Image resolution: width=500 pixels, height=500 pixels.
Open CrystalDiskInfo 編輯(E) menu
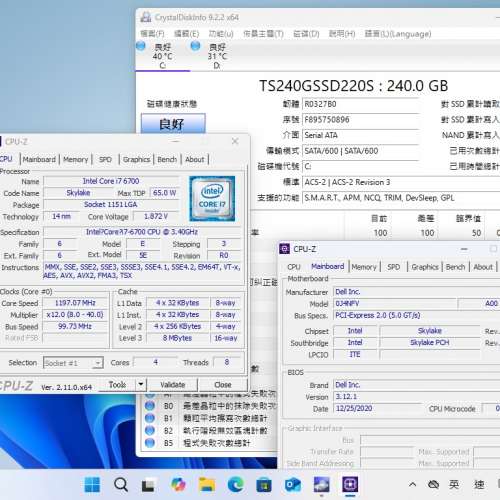[x=187, y=34]
